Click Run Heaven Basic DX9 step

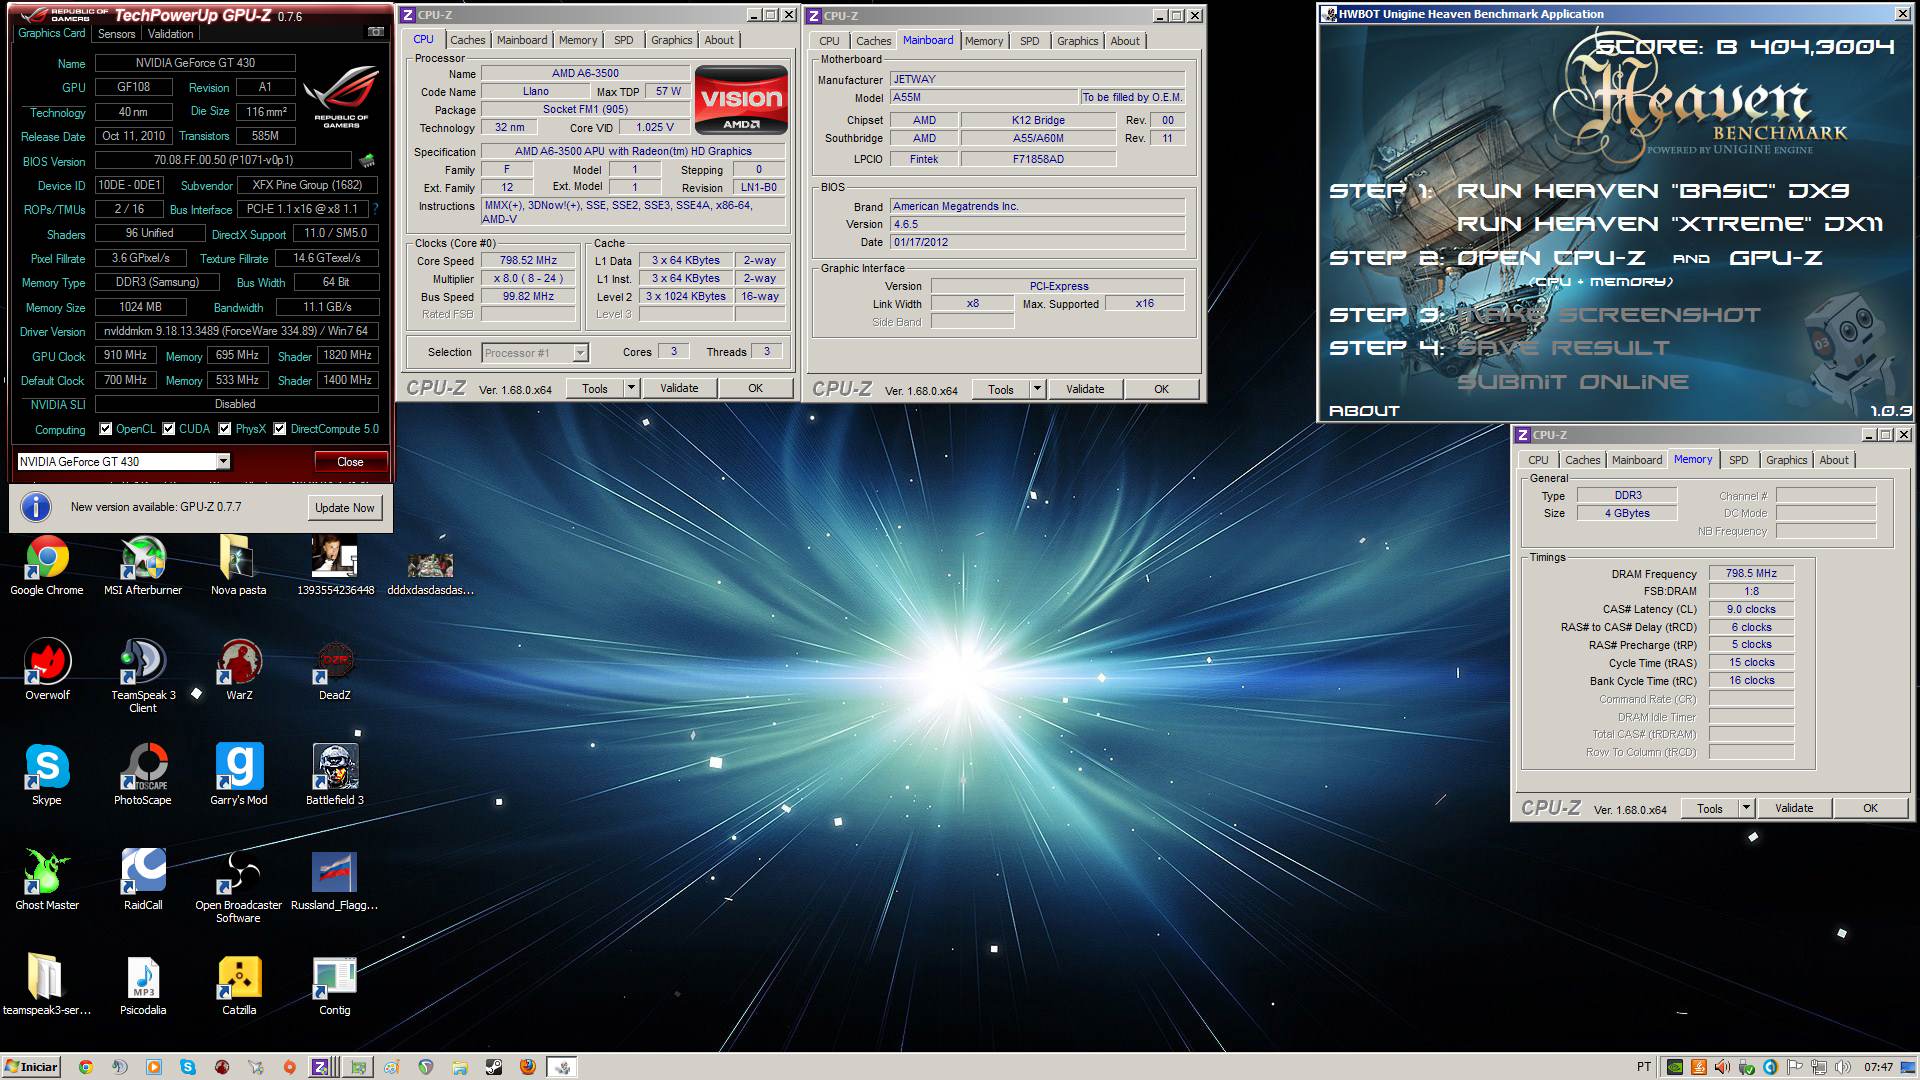coord(1653,191)
